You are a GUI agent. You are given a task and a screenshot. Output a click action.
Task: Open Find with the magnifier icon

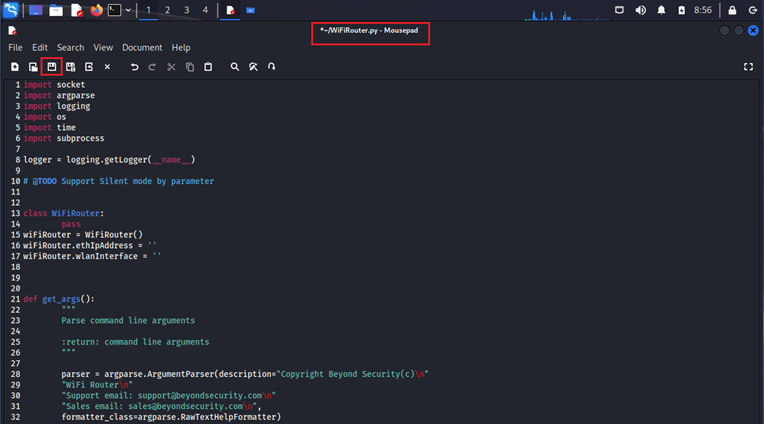[x=235, y=67]
